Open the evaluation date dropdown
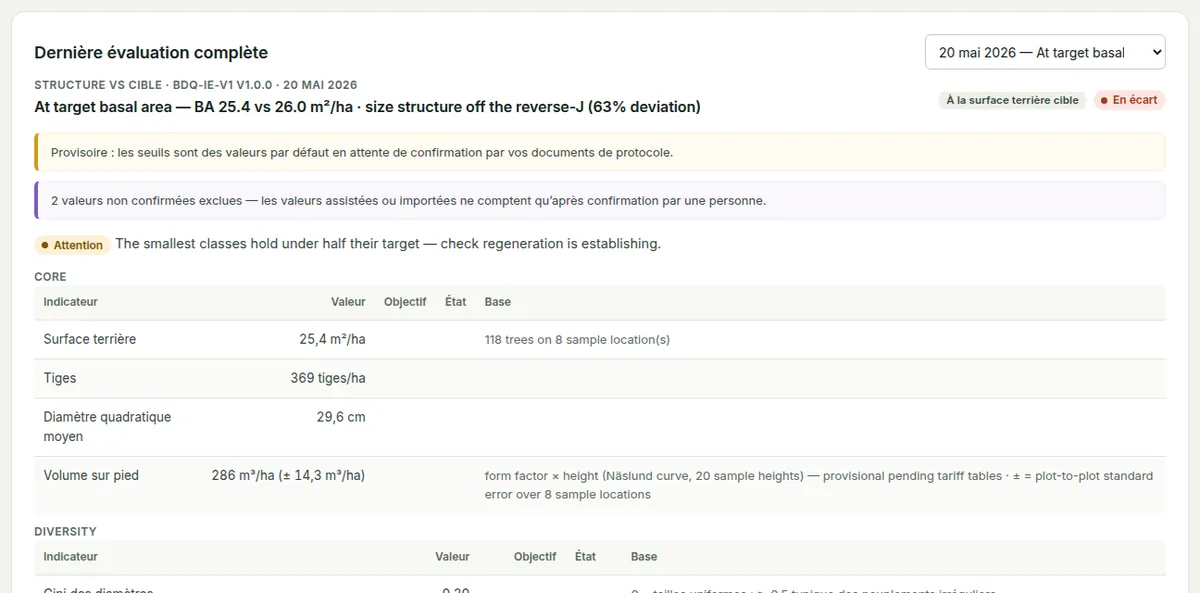The height and width of the screenshot is (593, 1200). [x=1045, y=52]
